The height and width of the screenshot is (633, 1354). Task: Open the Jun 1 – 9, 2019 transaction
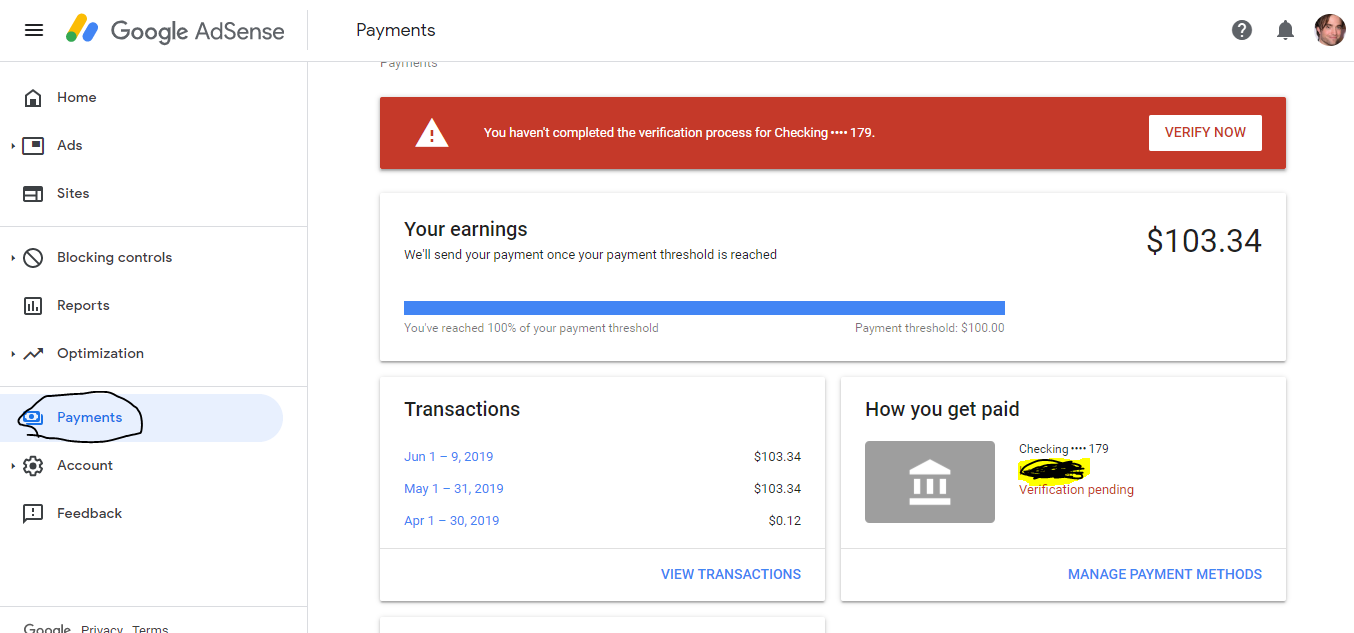point(448,456)
